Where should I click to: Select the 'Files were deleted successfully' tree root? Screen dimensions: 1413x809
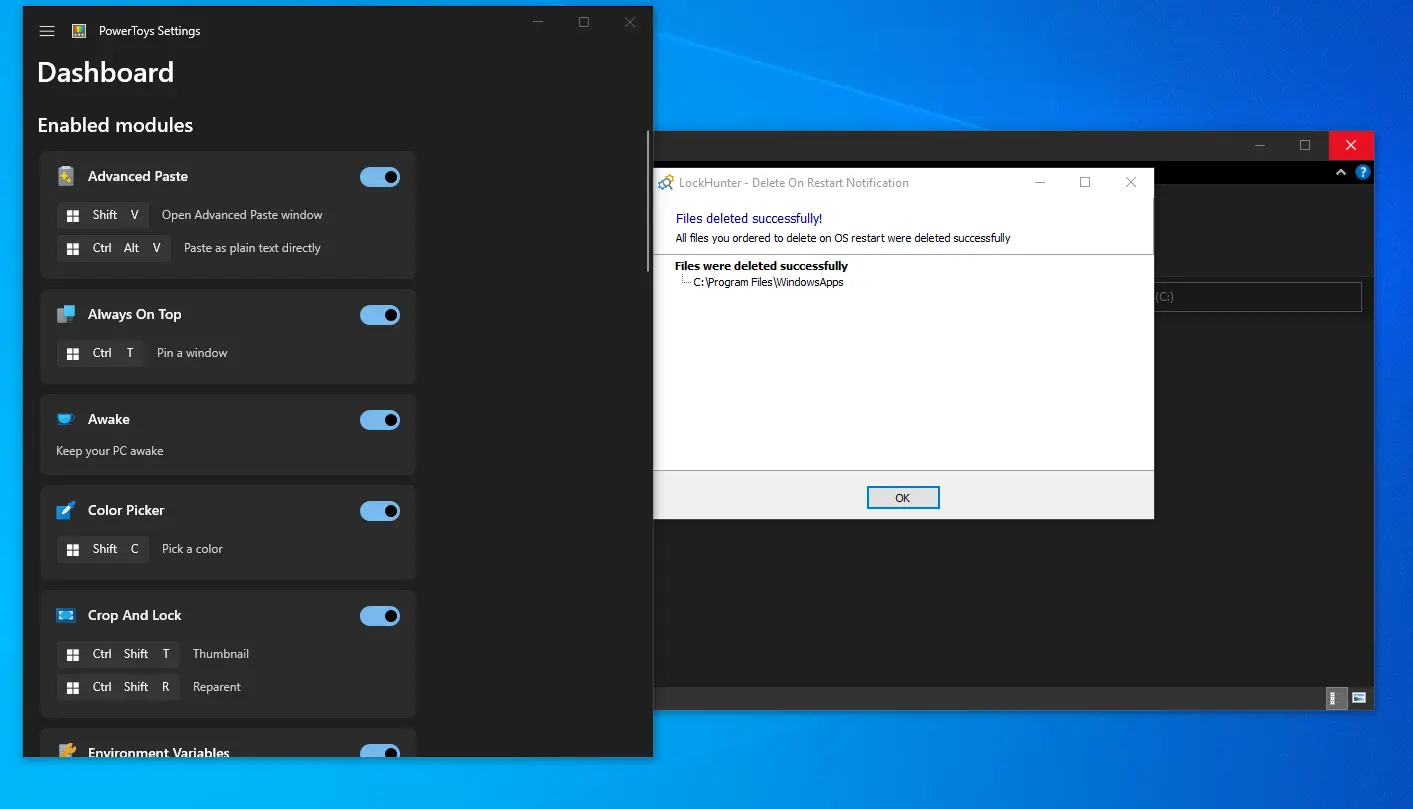point(761,266)
